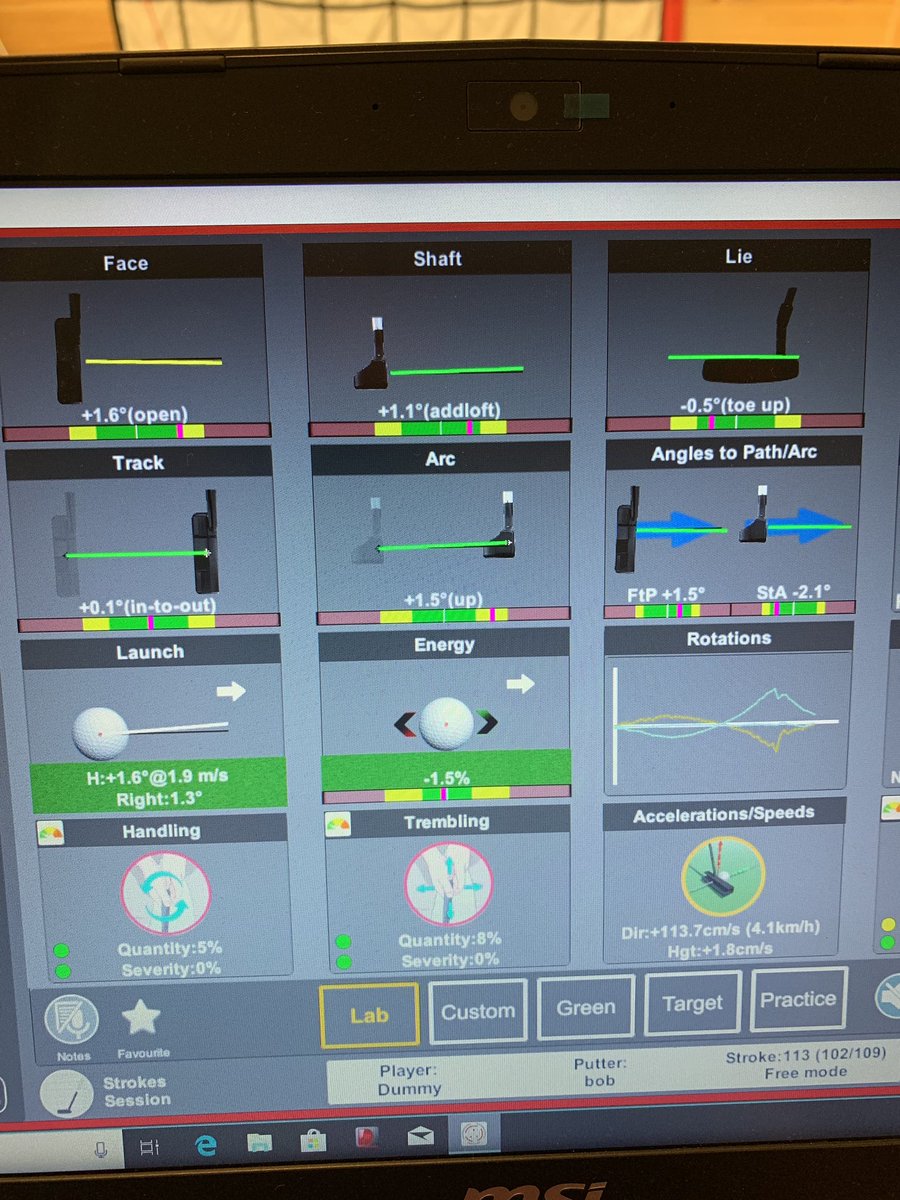Image resolution: width=900 pixels, height=1200 pixels.
Task: Click the Lie panel header
Action: tap(738, 256)
